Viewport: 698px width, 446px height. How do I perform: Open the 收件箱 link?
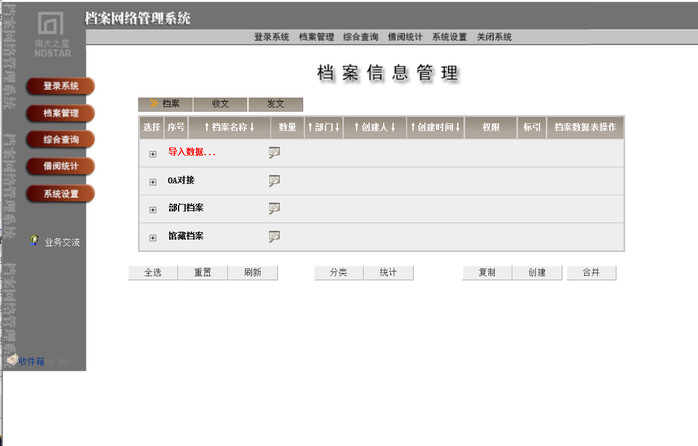pos(31,361)
